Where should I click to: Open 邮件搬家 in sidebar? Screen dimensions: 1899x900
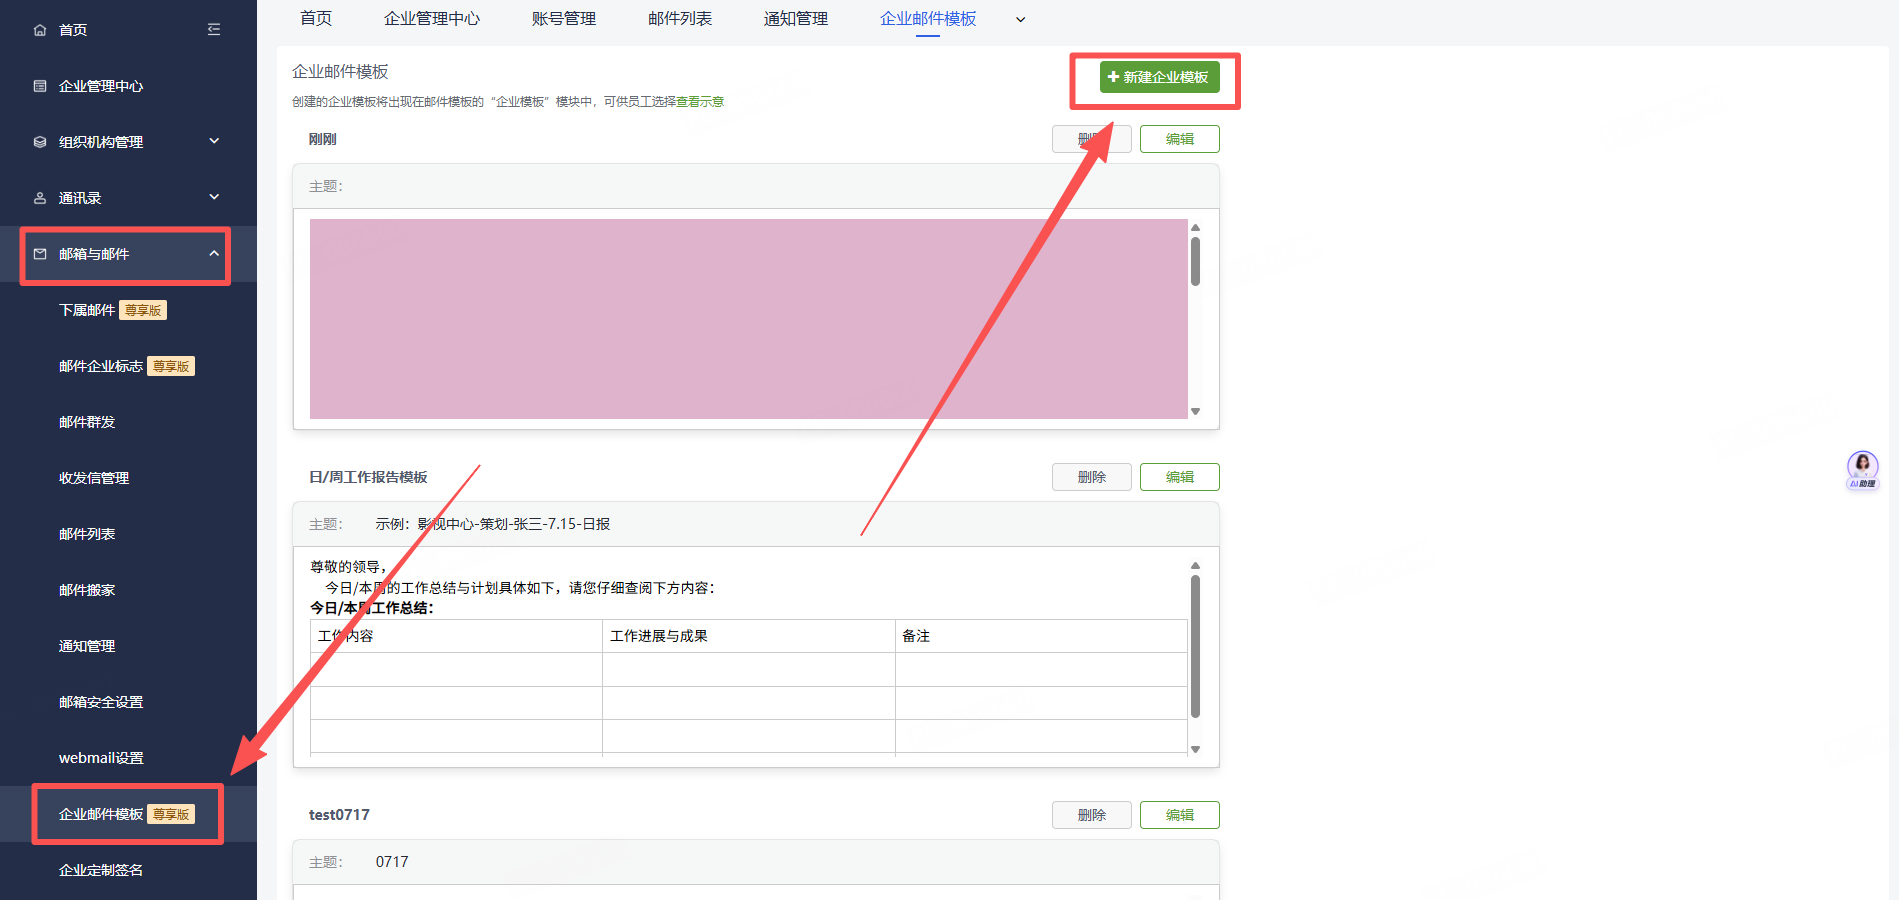click(x=87, y=590)
